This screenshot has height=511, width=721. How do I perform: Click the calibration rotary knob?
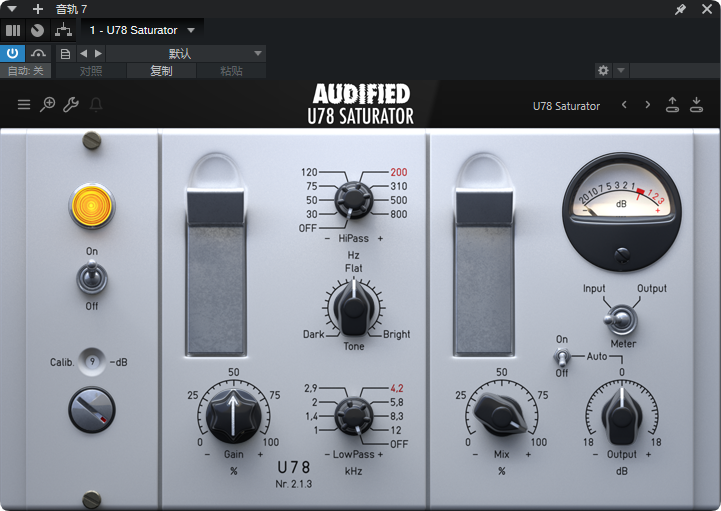pyautogui.click(x=92, y=410)
